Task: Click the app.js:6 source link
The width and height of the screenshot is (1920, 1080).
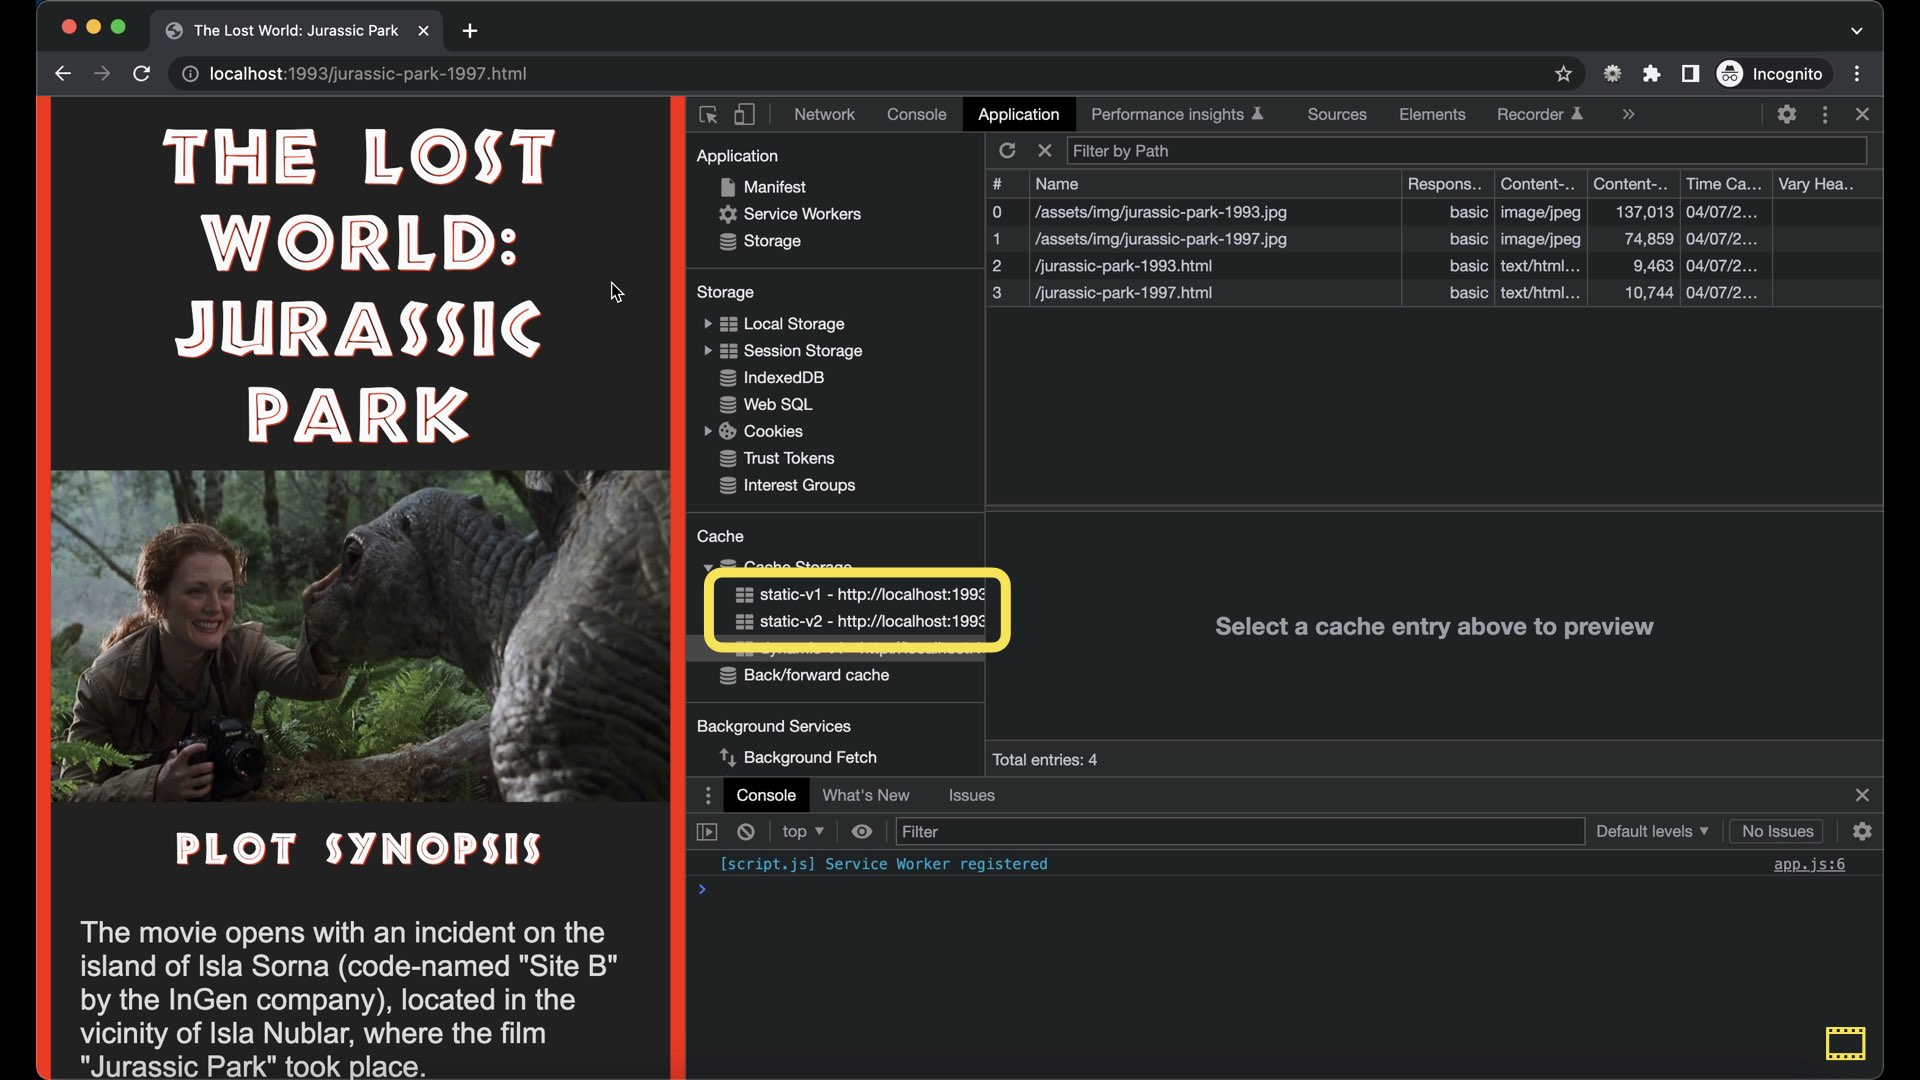Action: coord(1808,865)
